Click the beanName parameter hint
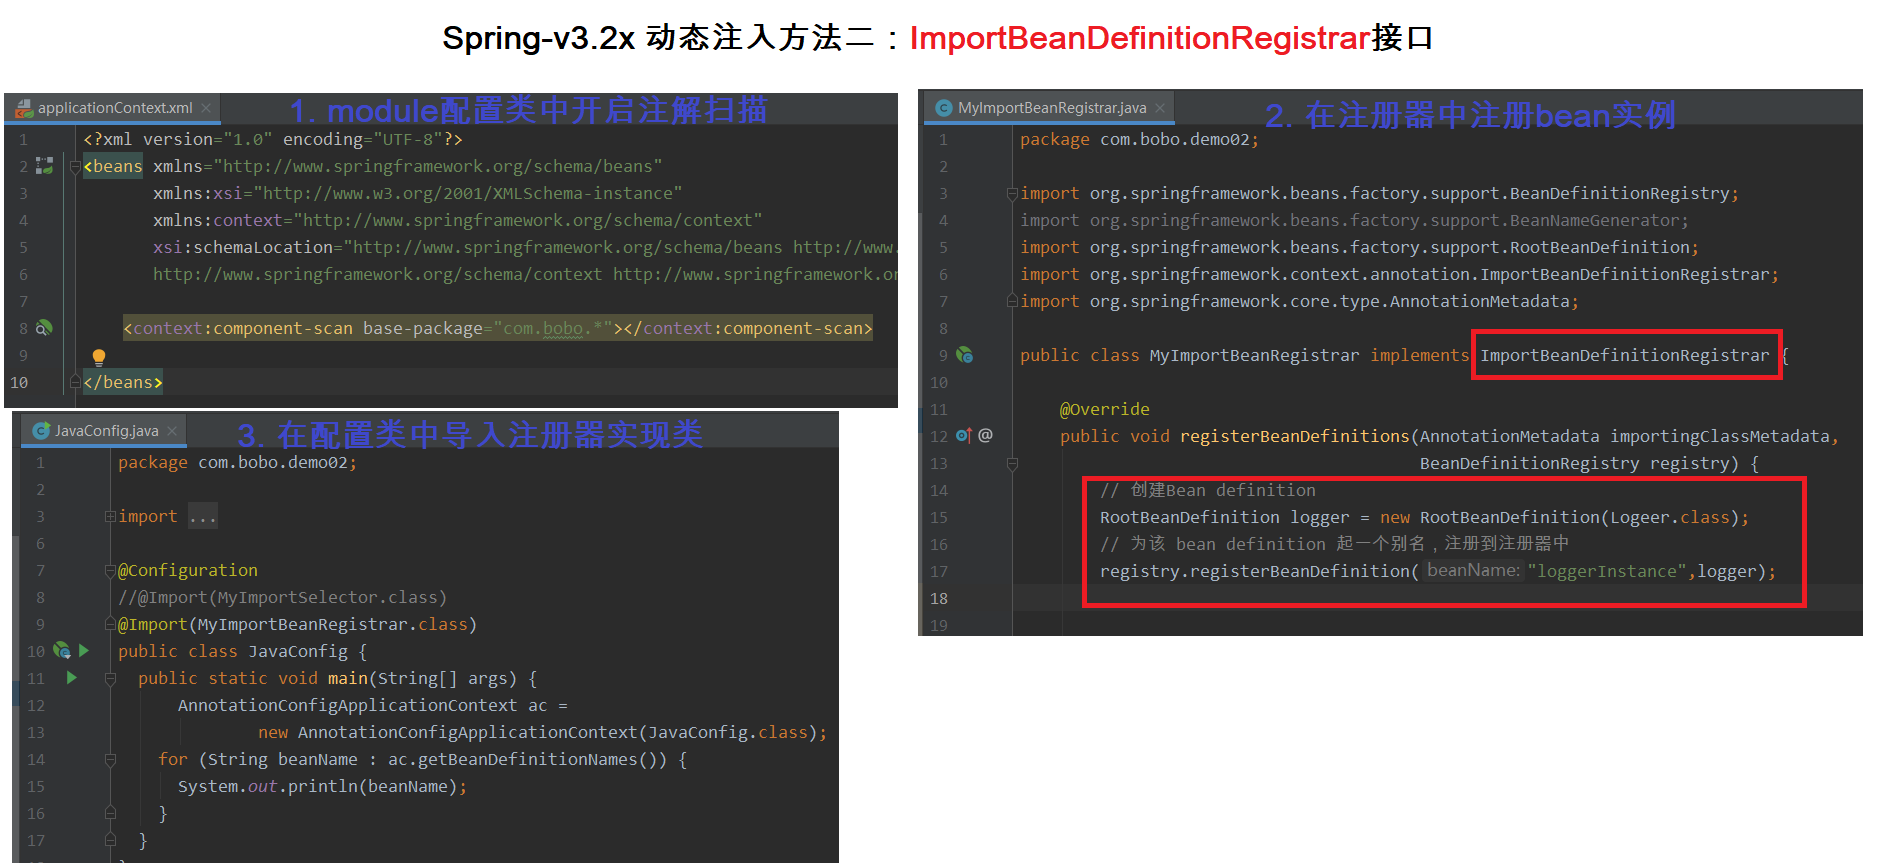Viewport: 1893px width, 863px height. click(x=1472, y=570)
